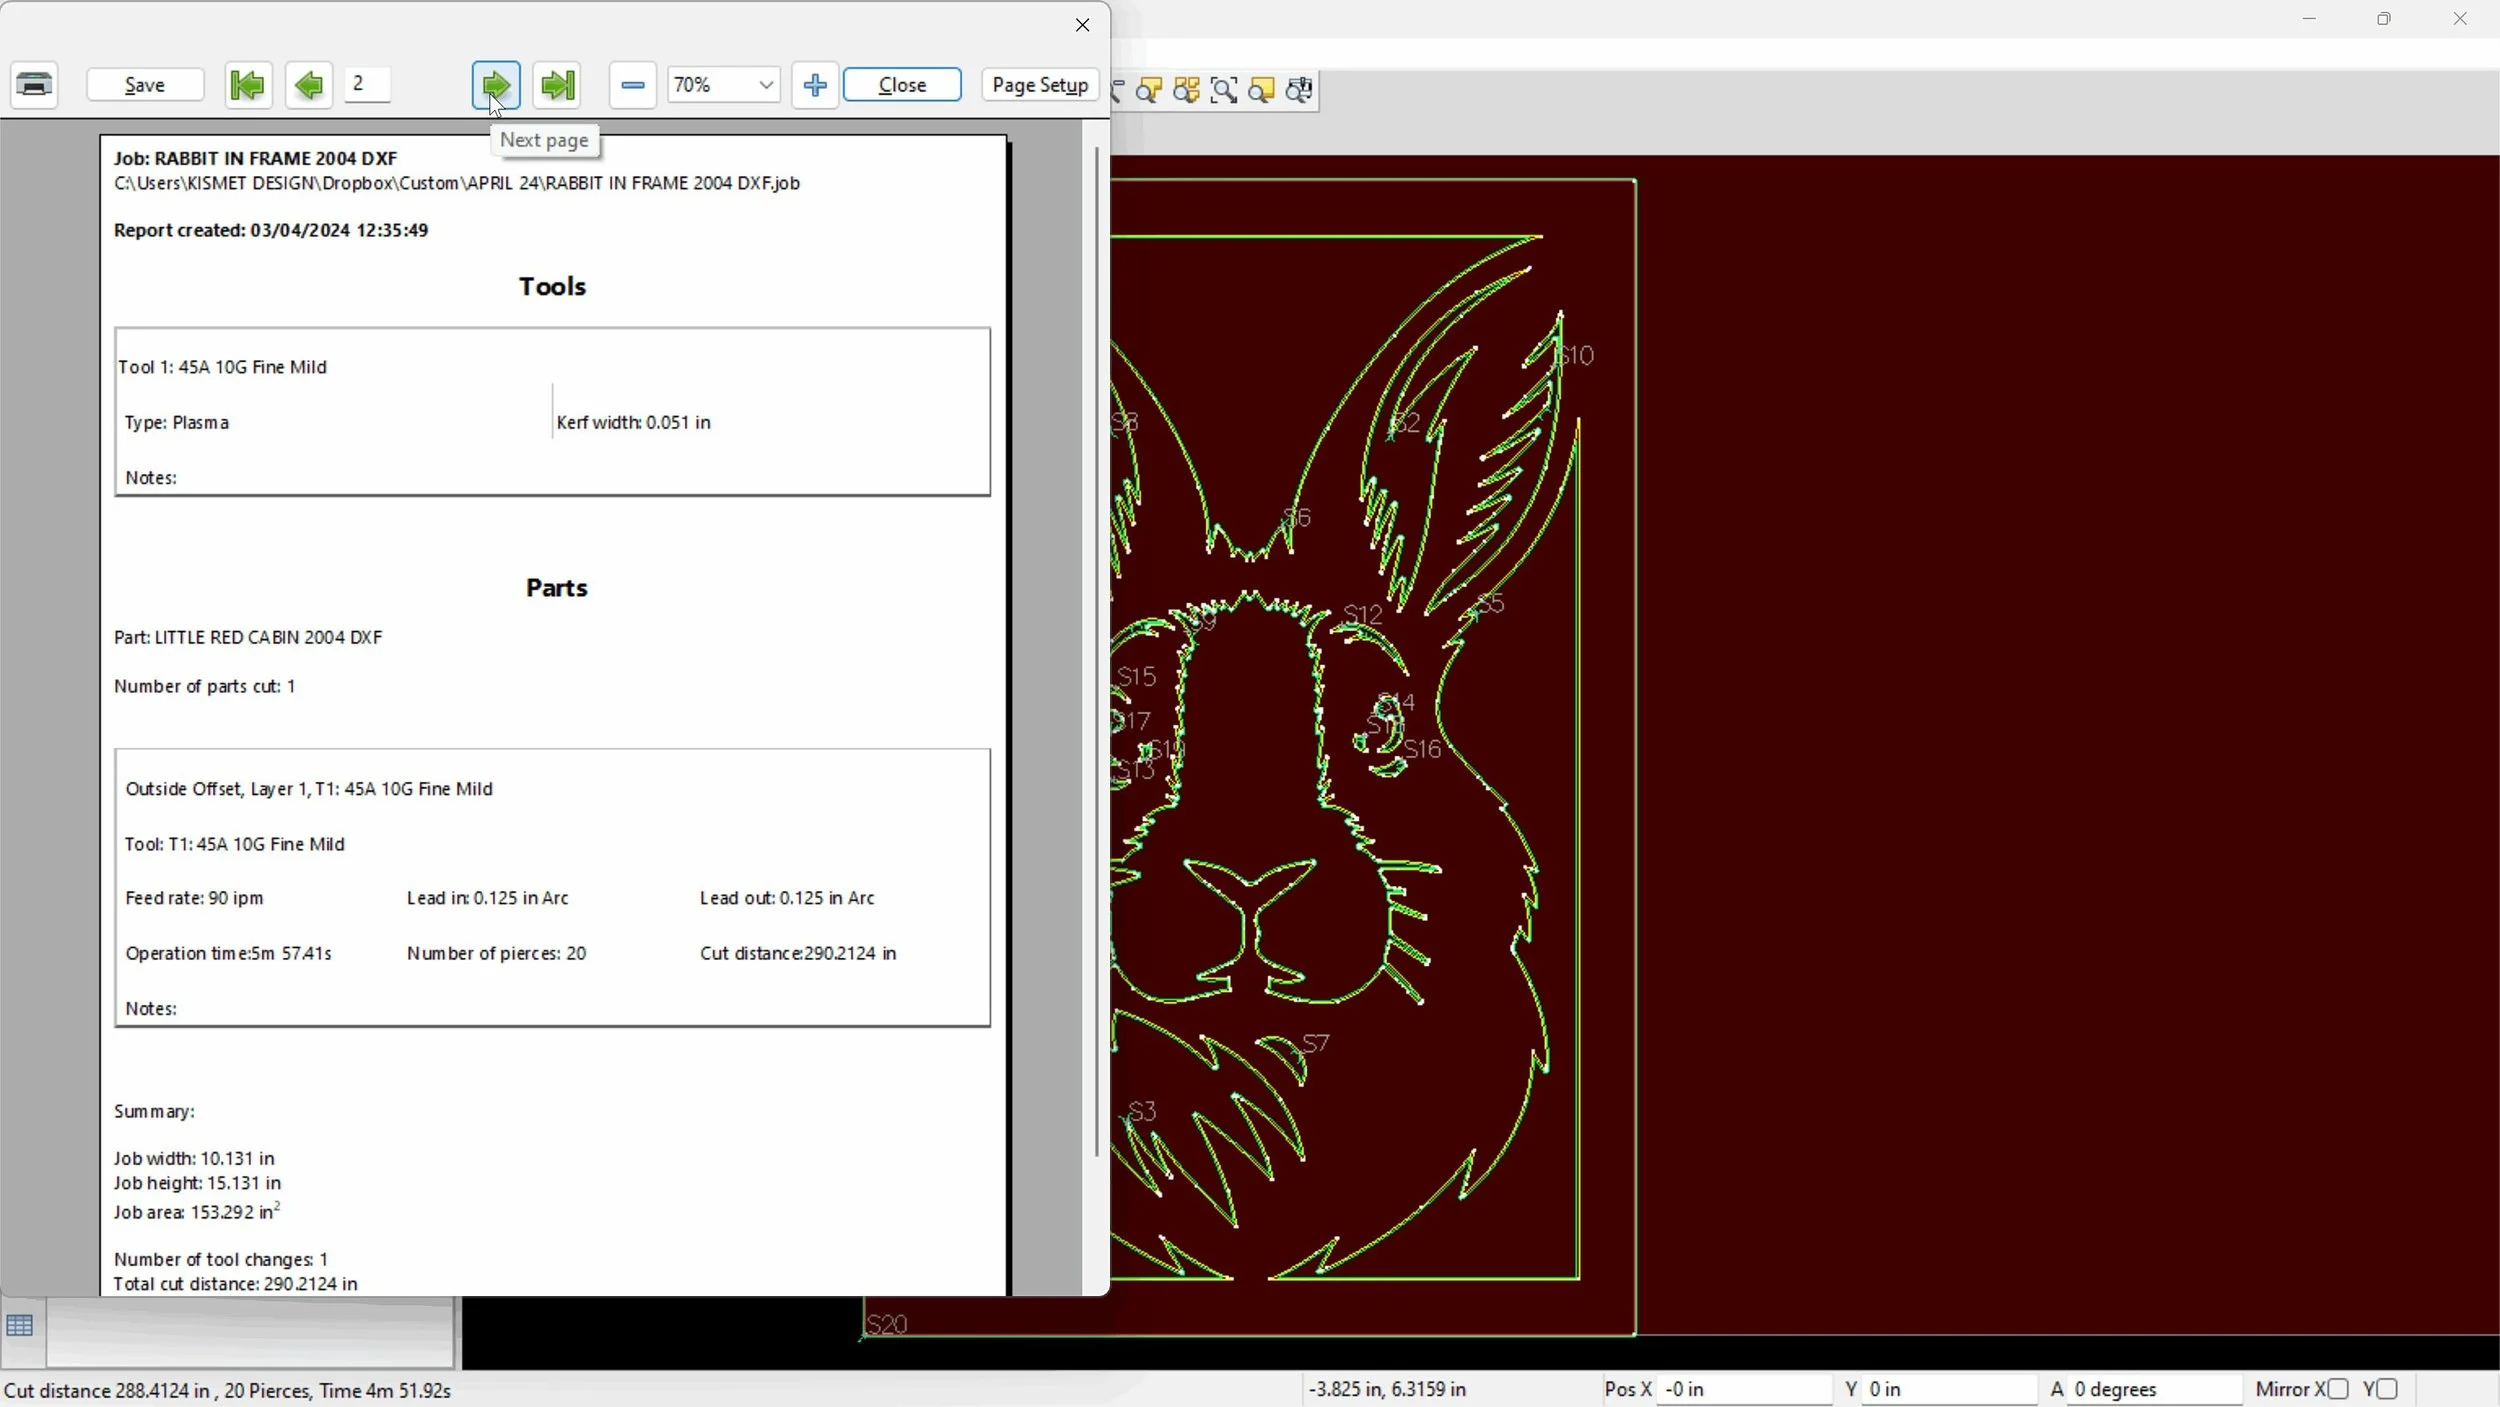Screen dimensions: 2500x1407
Task: Click zoom to all parts icon
Action: [x=1186, y=91]
